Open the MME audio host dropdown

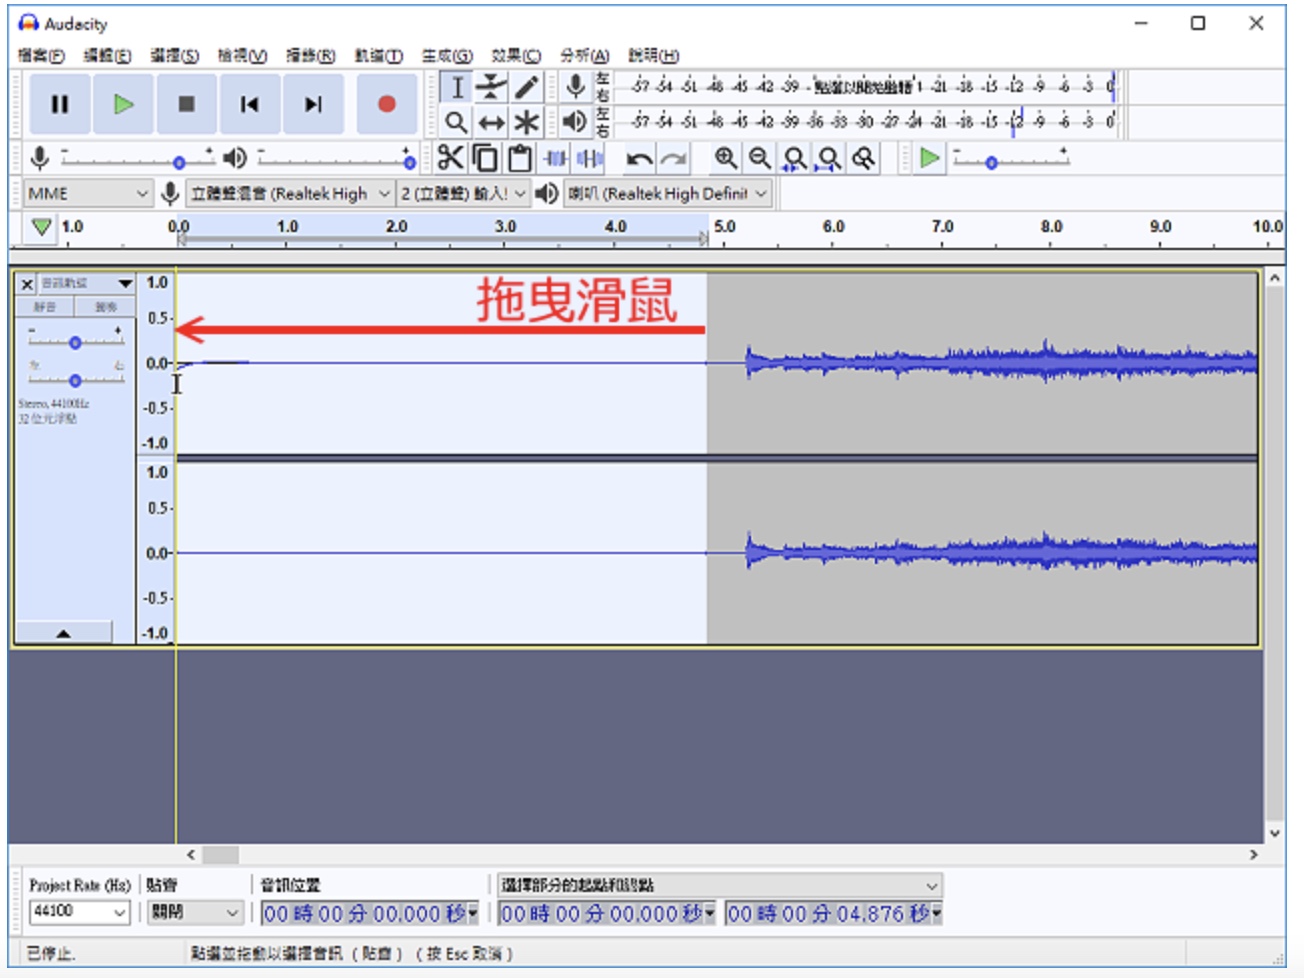[87, 193]
